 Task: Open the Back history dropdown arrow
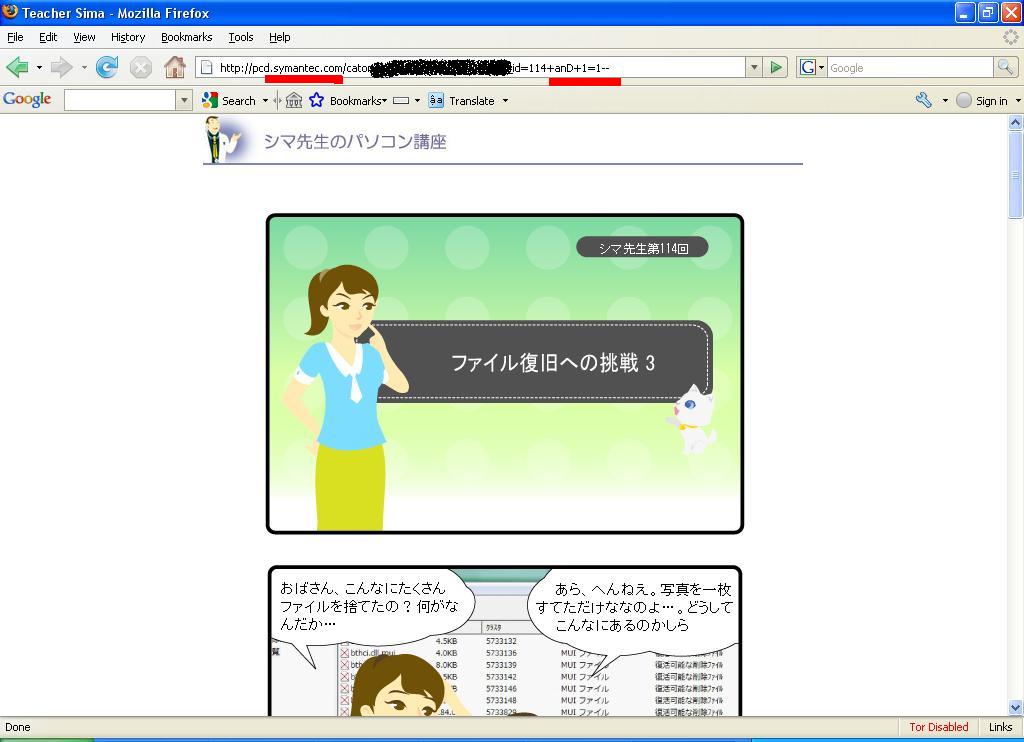(x=39, y=67)
